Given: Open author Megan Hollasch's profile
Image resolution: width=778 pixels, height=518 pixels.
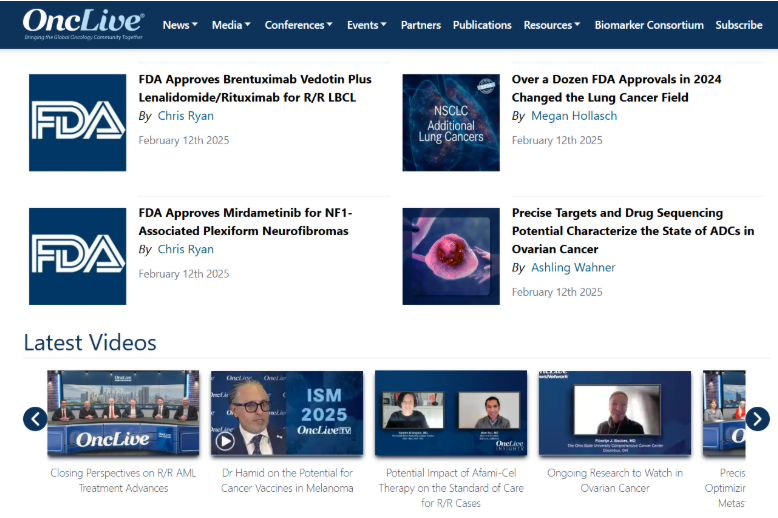Looking at the screenshot, I should click(x=574, y=116).
